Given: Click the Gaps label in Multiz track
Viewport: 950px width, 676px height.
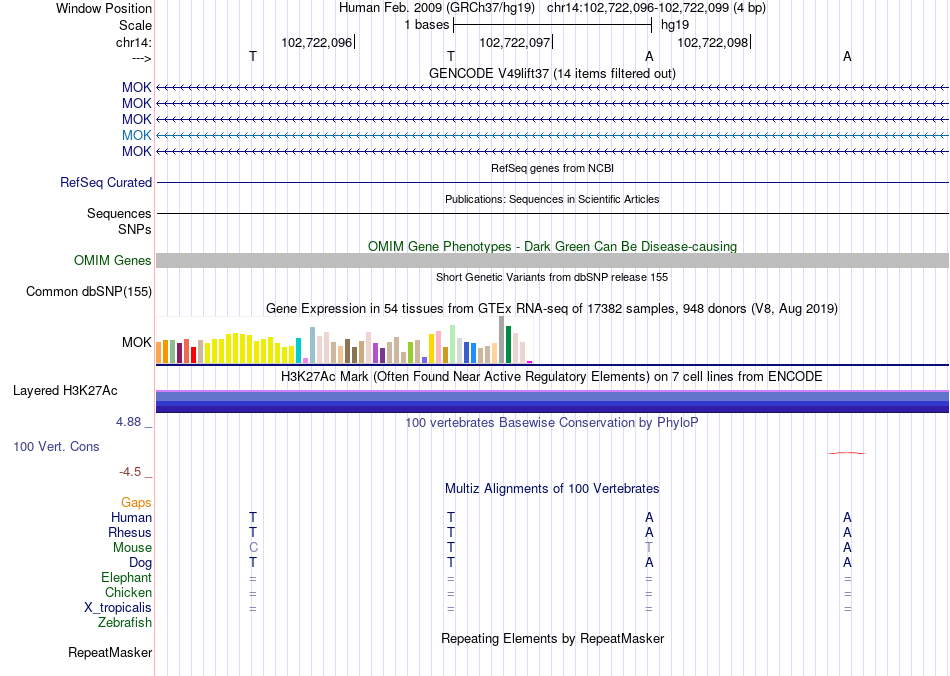Looking at the screenshot, I should point(136,502).
